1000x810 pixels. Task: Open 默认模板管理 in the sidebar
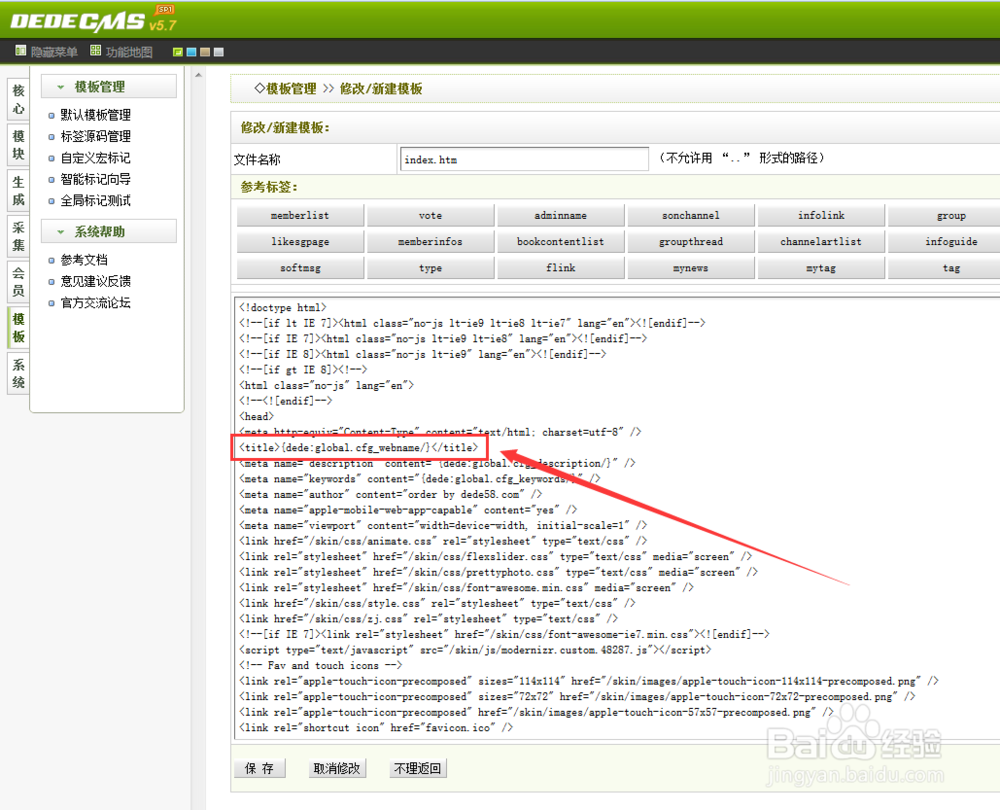point(96,115)
